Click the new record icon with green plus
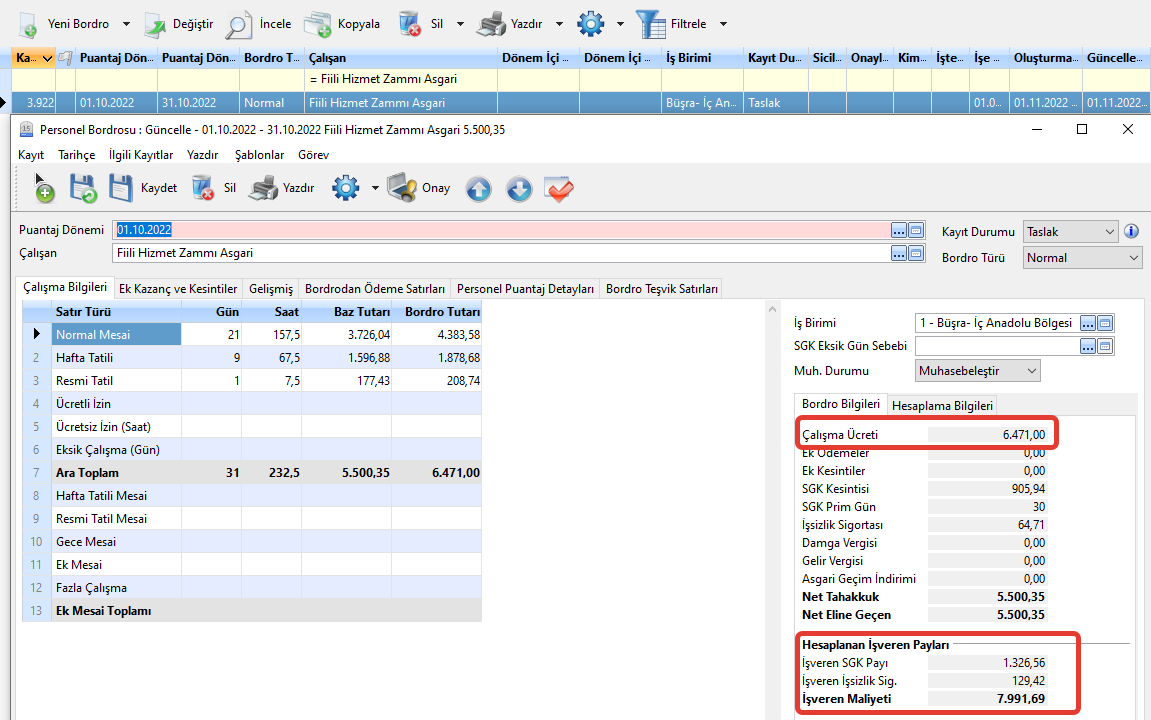The width and height of the screenshot is (1151, 720). pyautogui.click(x=44, y=188)
